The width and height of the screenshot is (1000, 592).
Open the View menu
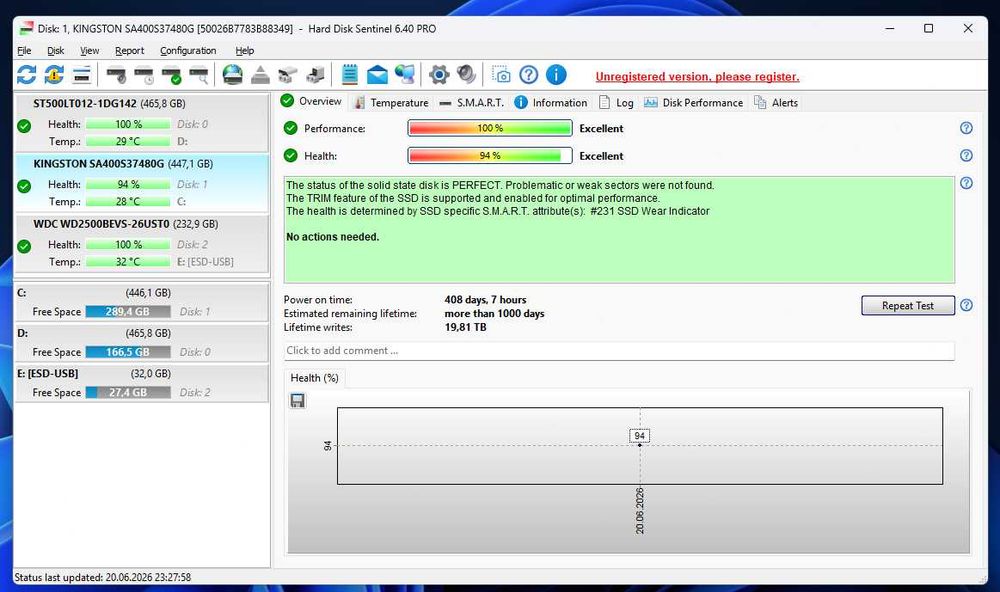[89, 50]
